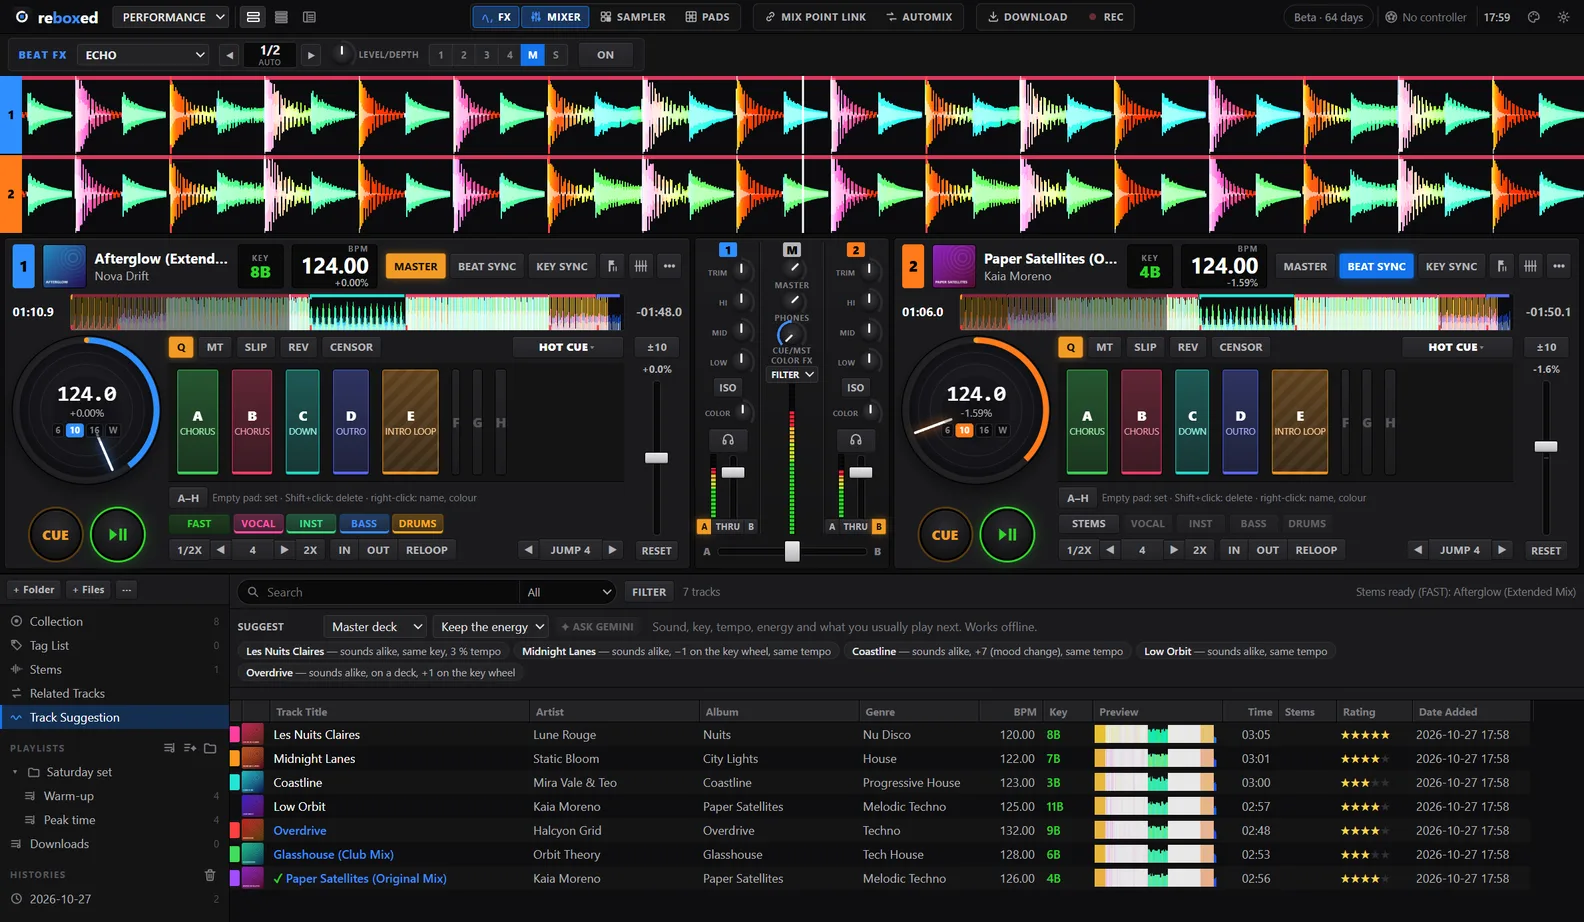1584x922 pixels.
Task: Toggle channel 2 headphone cue icon
Action: tap(856, 440)
